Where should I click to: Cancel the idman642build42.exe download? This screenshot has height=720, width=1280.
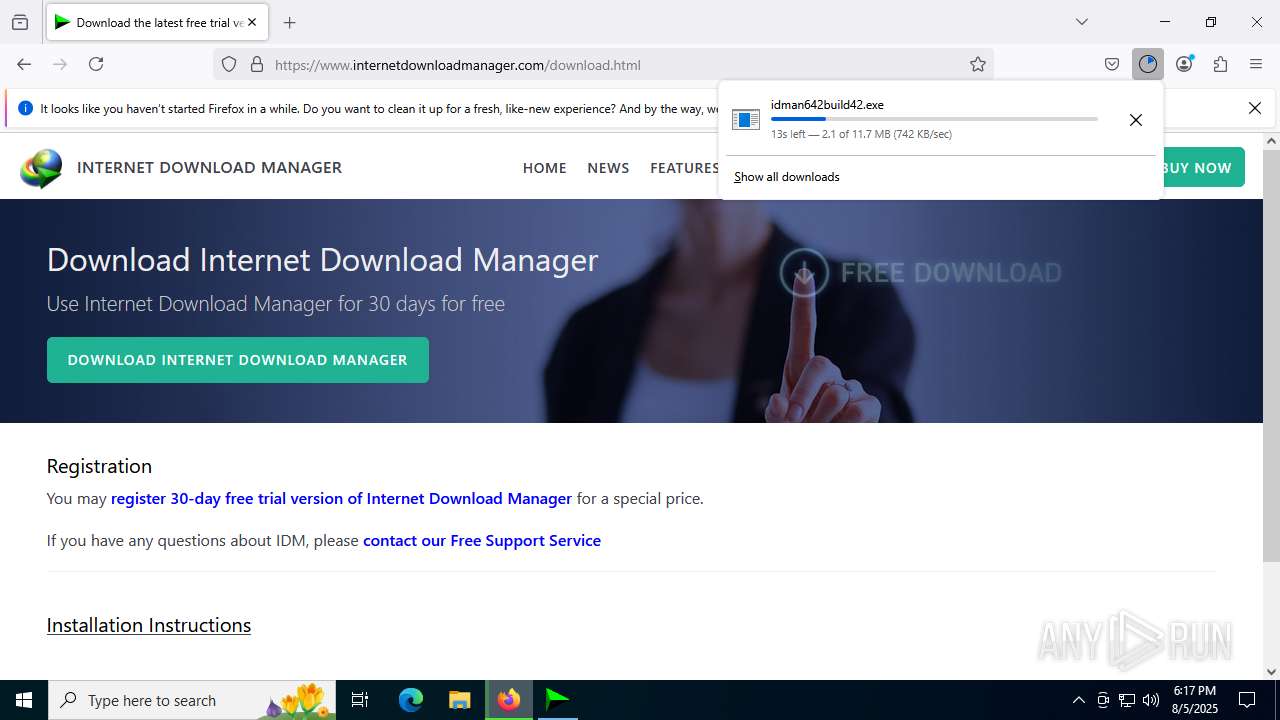point(1136,120)
